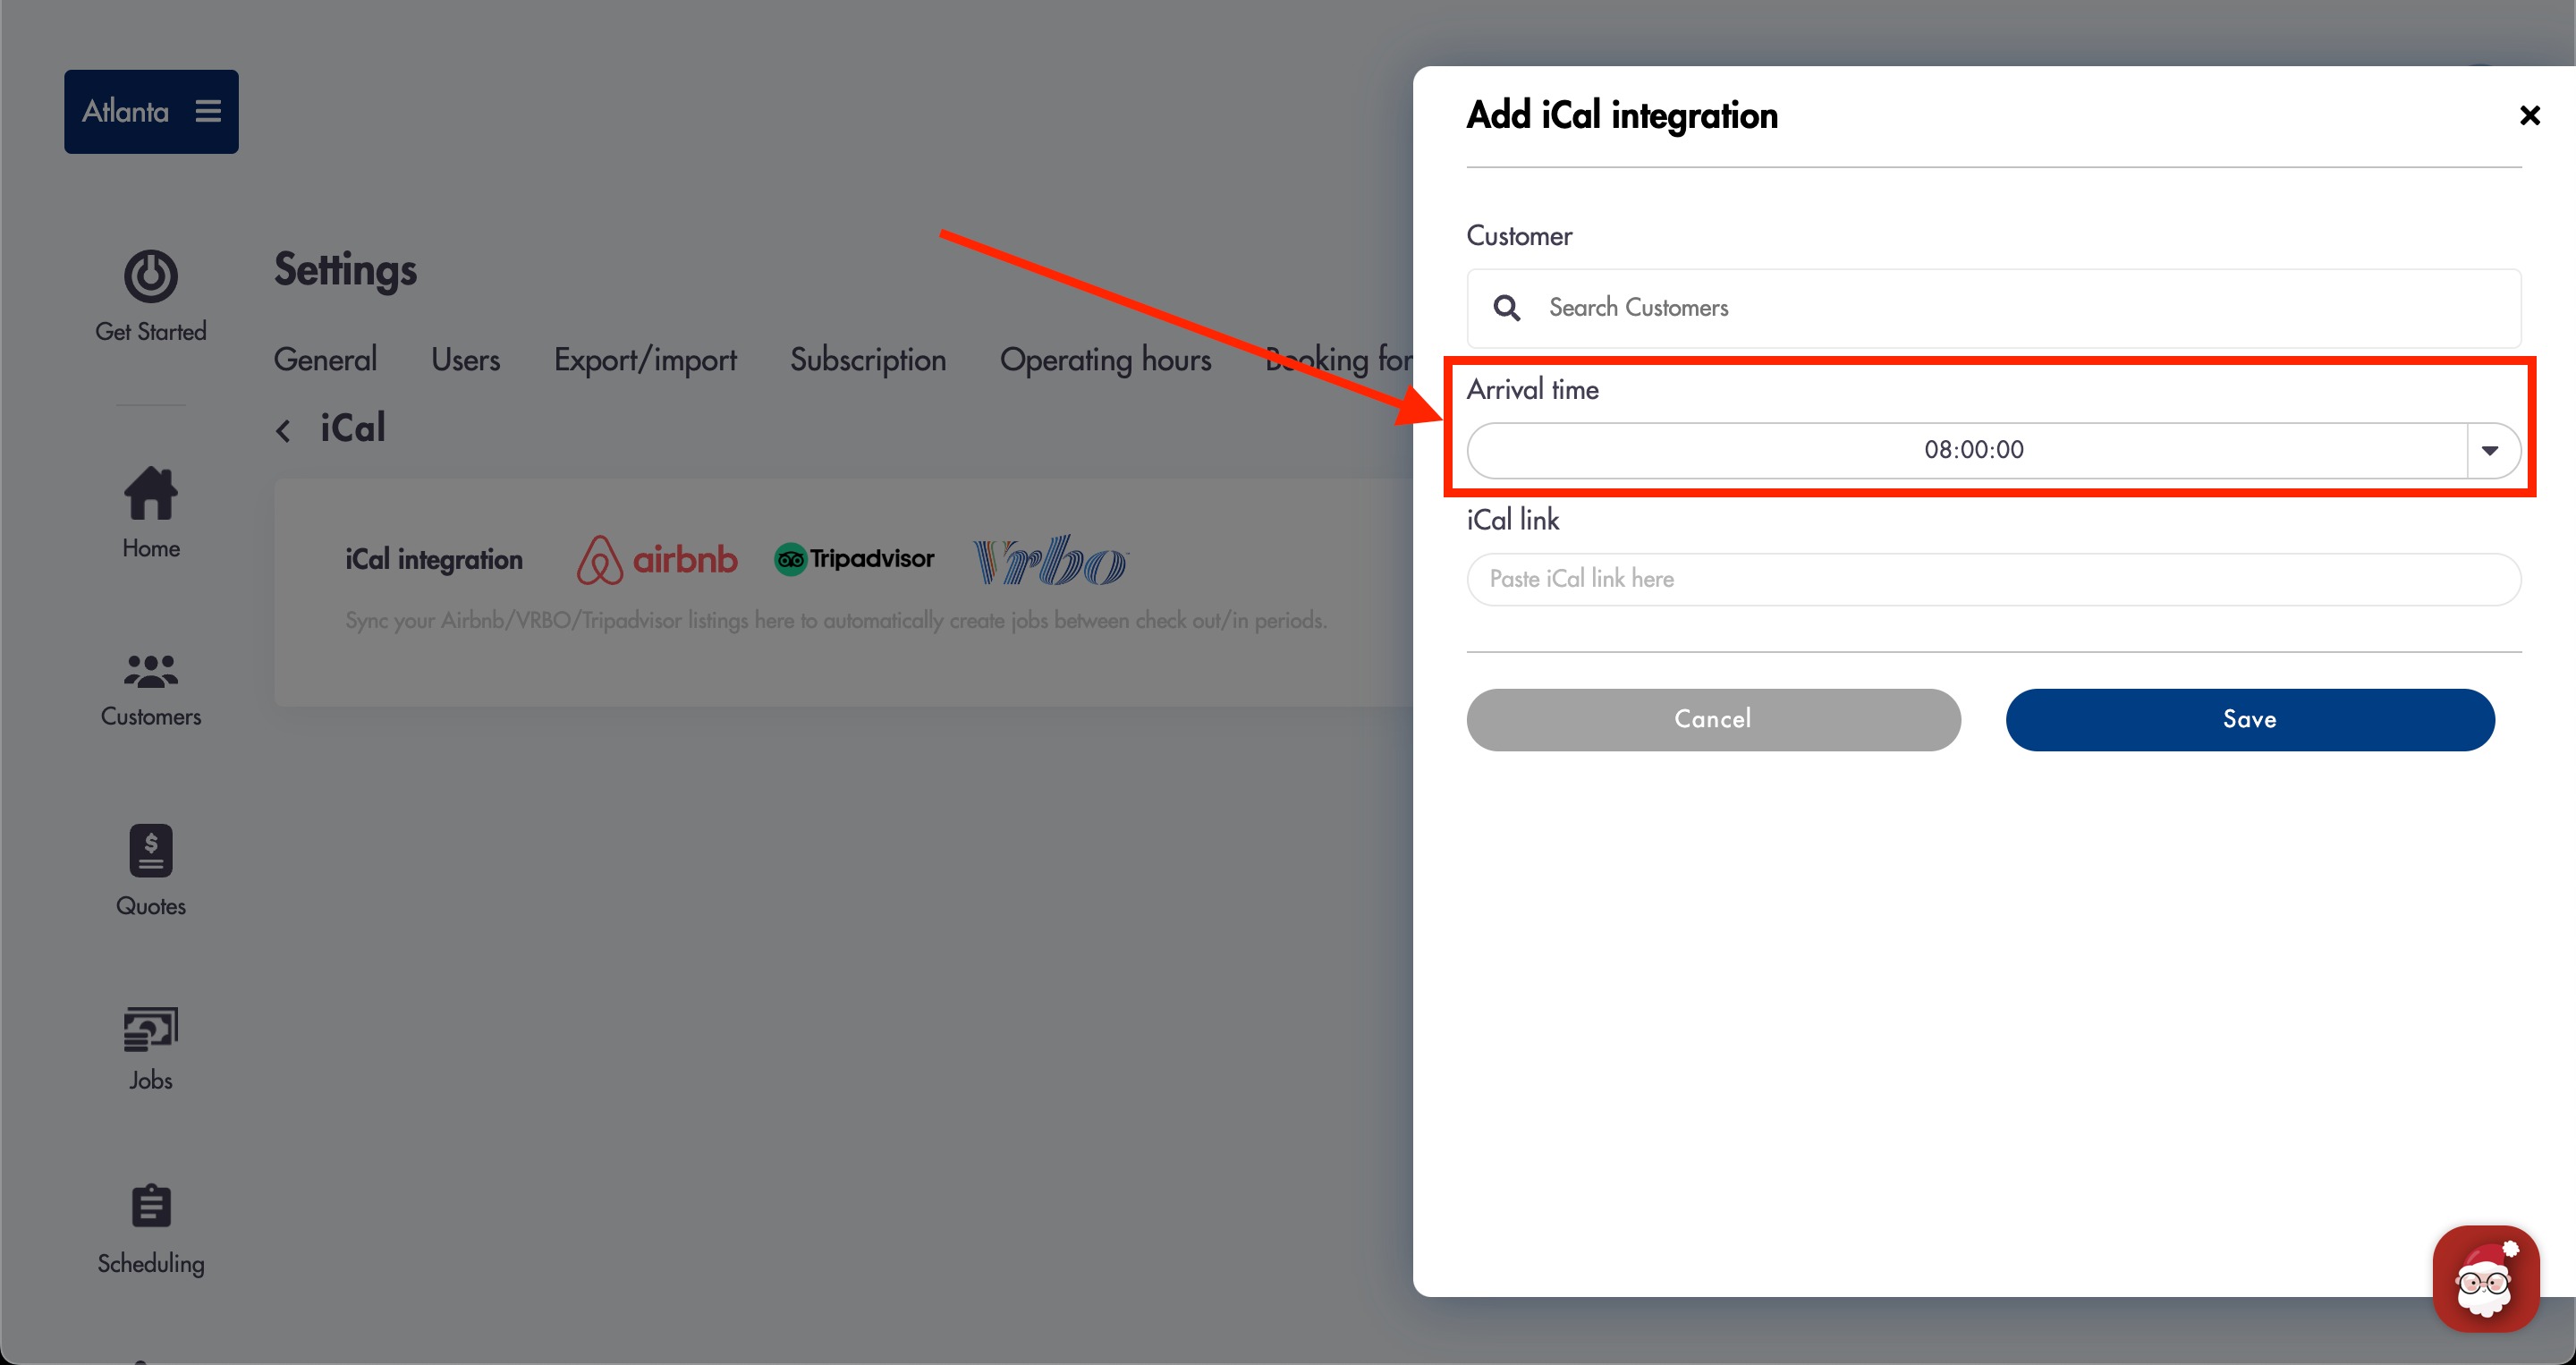Click the Atlanta location button

[x=151, y=111]
